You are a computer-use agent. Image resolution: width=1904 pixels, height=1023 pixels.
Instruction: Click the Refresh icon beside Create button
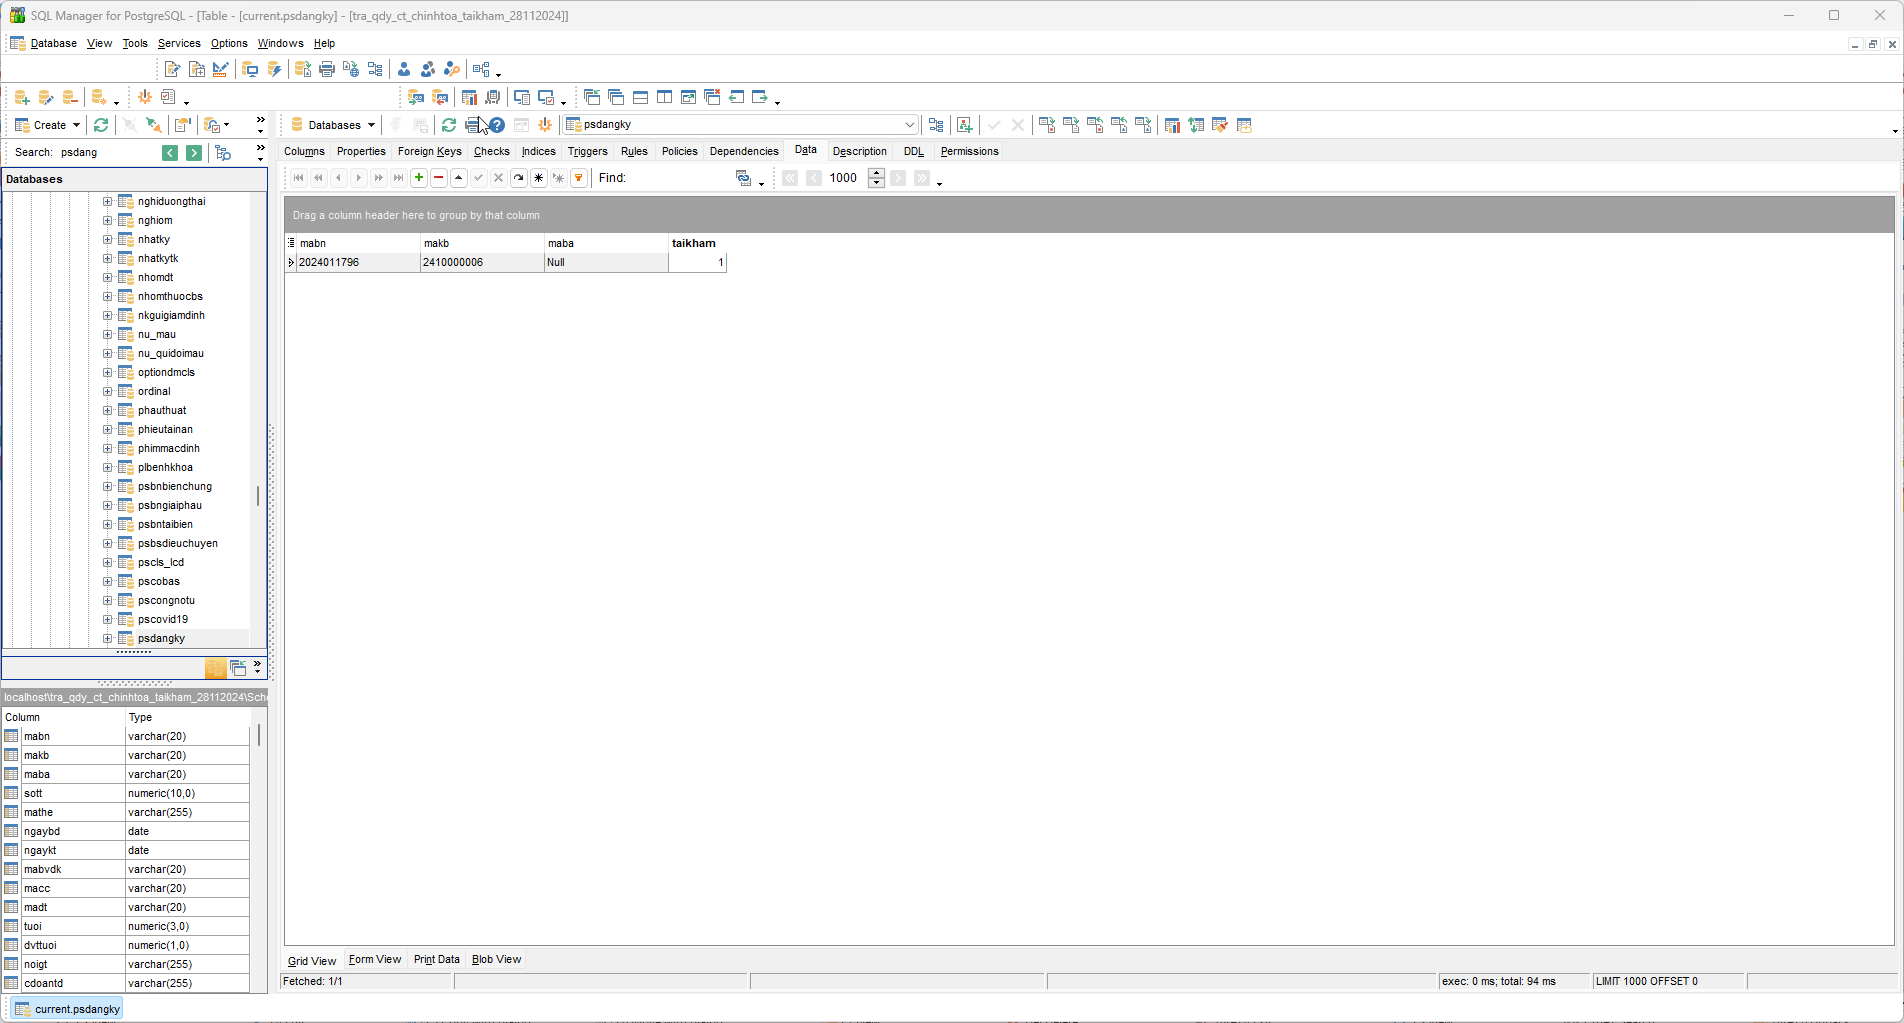(101, 125)
